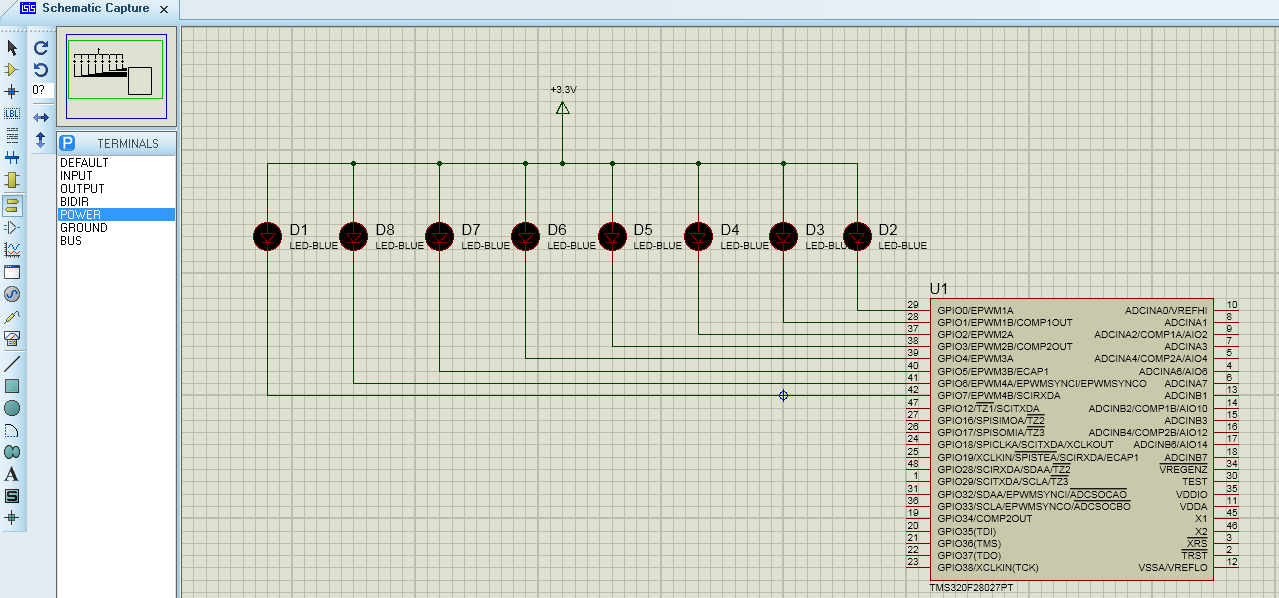The image size is (1279, 598).
Task: Select the 2D Graphics Circle tool
Action: tap(12, 408)
